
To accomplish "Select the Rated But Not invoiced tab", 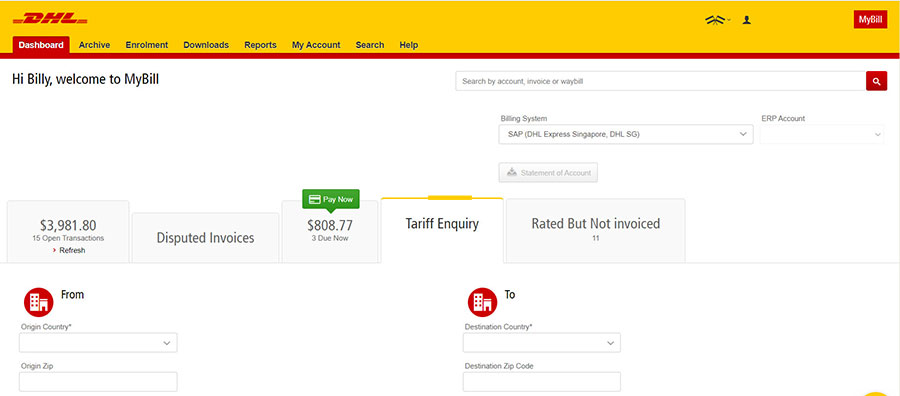I will point(595,231).
